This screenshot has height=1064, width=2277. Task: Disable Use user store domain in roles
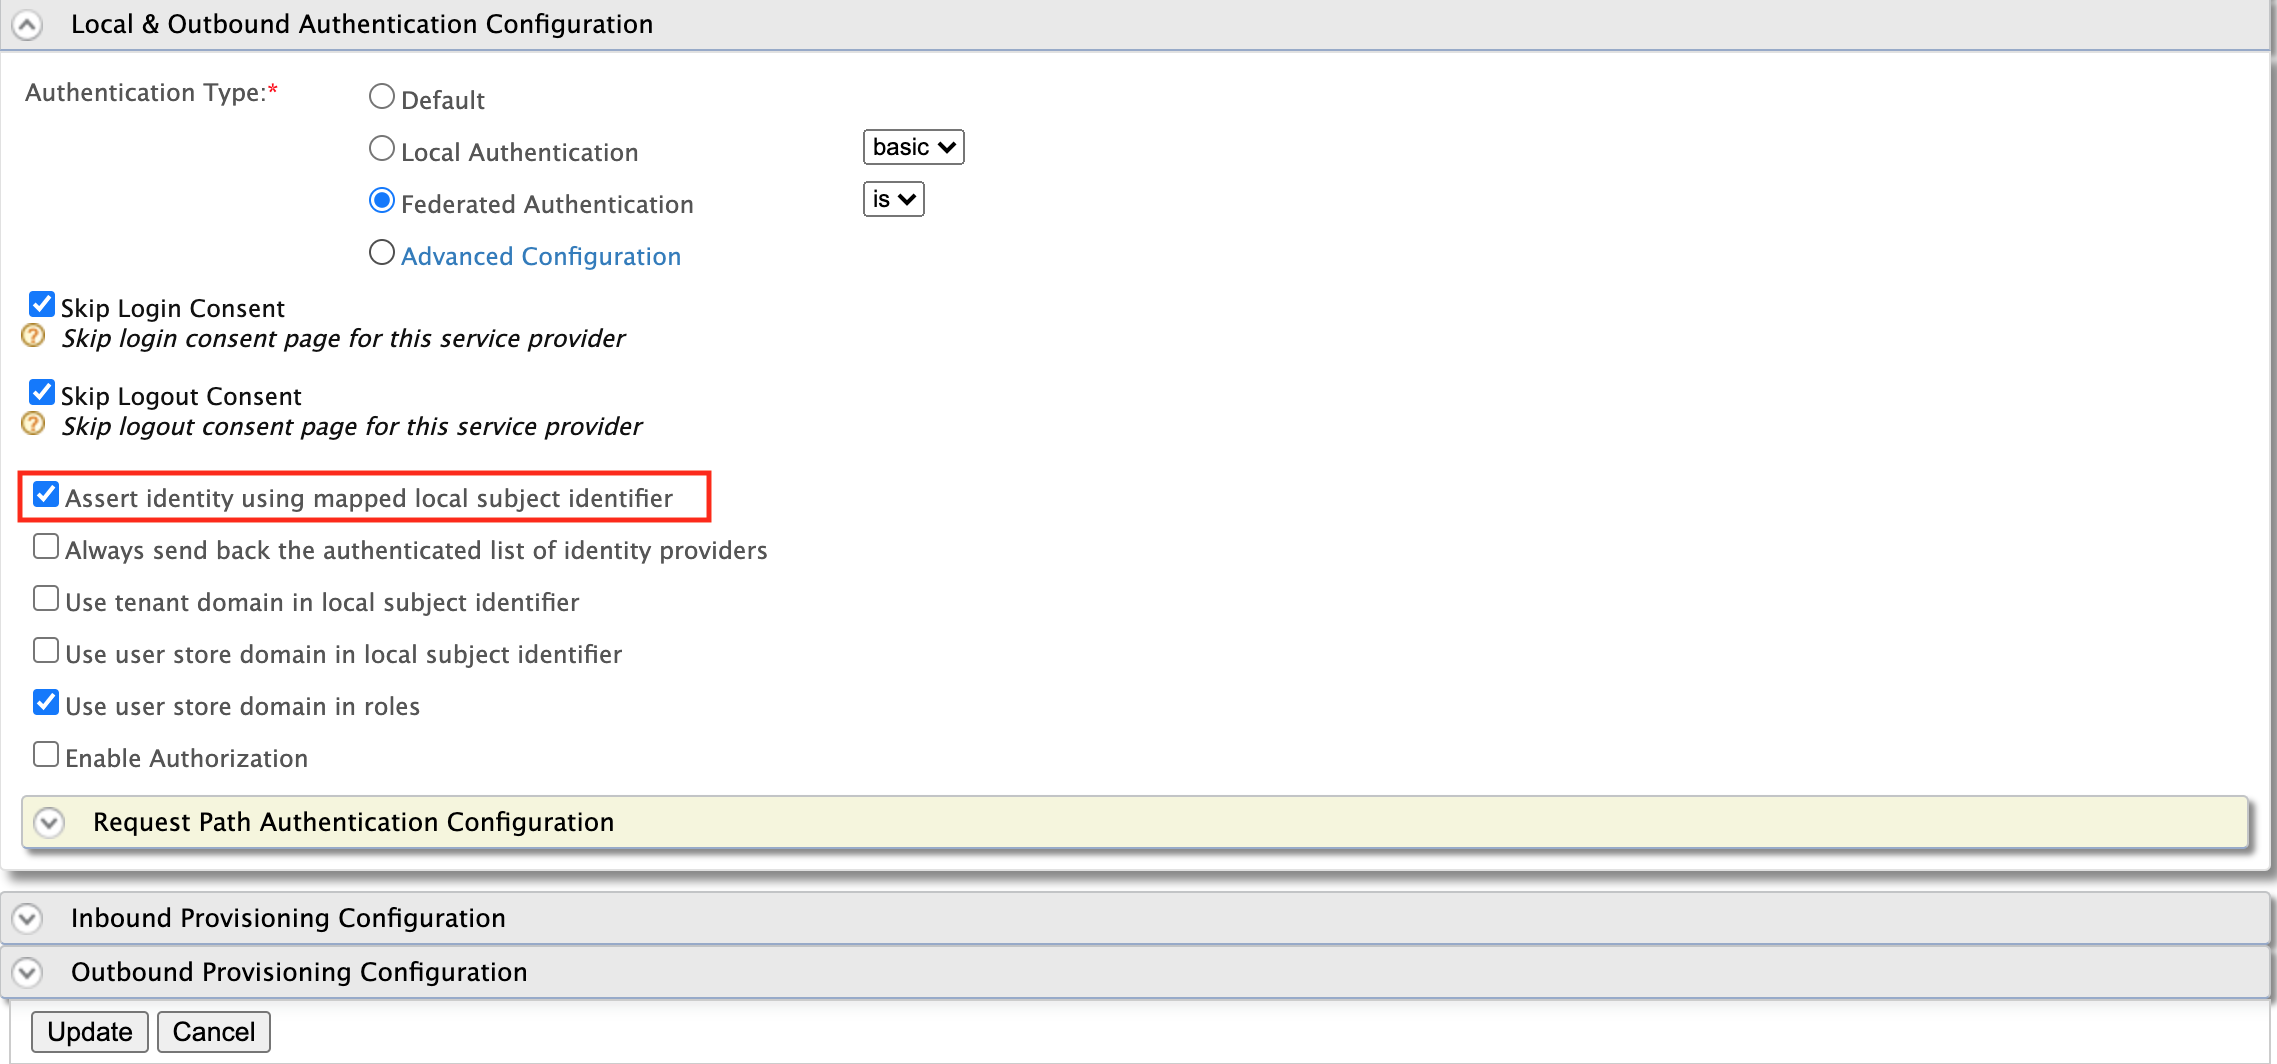click(46, 702)
